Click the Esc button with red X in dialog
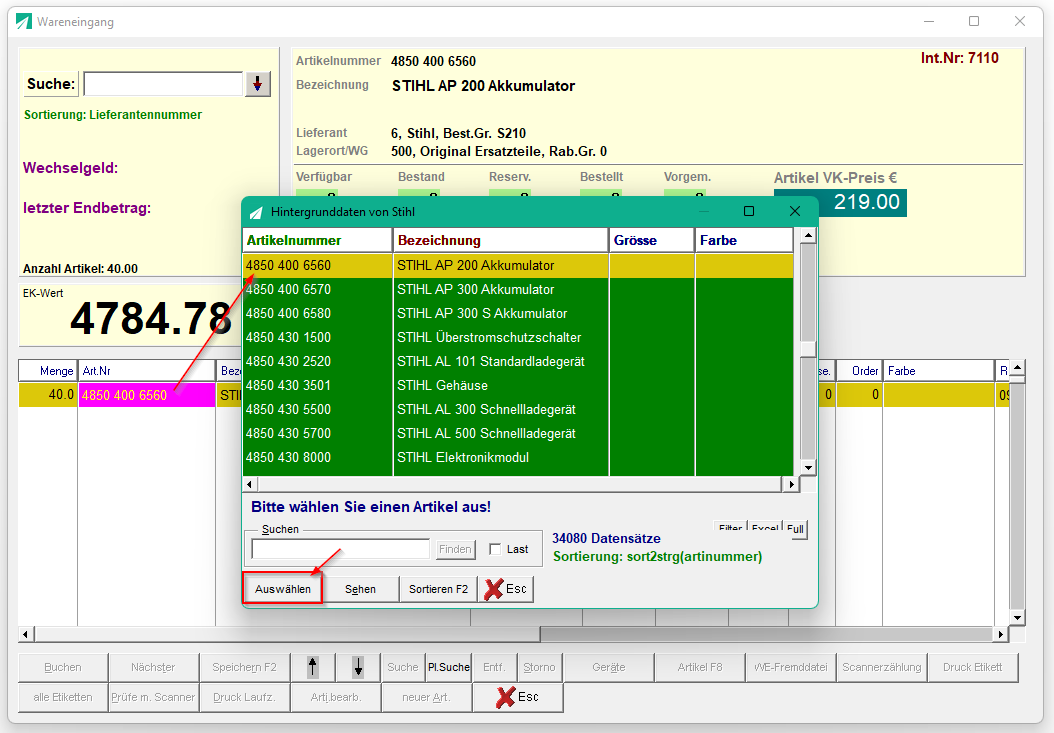This screenshot has width=1054, height=733. [x=505, y=589]
